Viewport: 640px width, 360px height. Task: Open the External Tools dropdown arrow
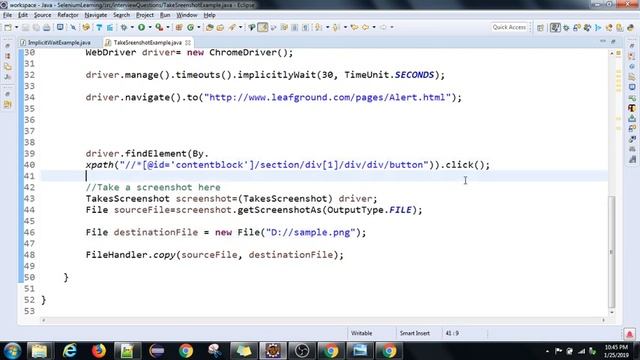[168, 27]
